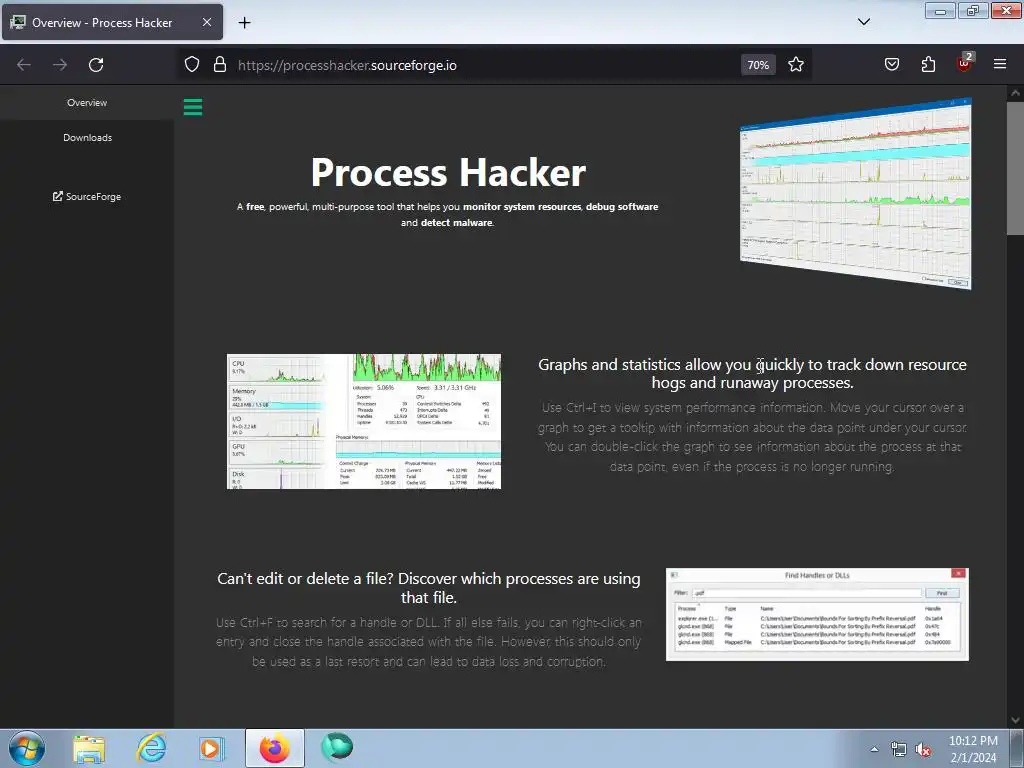Open the system information graphs screenshot
The height and width of the screenshot is (768, 1024).
(x=364, y=421)
